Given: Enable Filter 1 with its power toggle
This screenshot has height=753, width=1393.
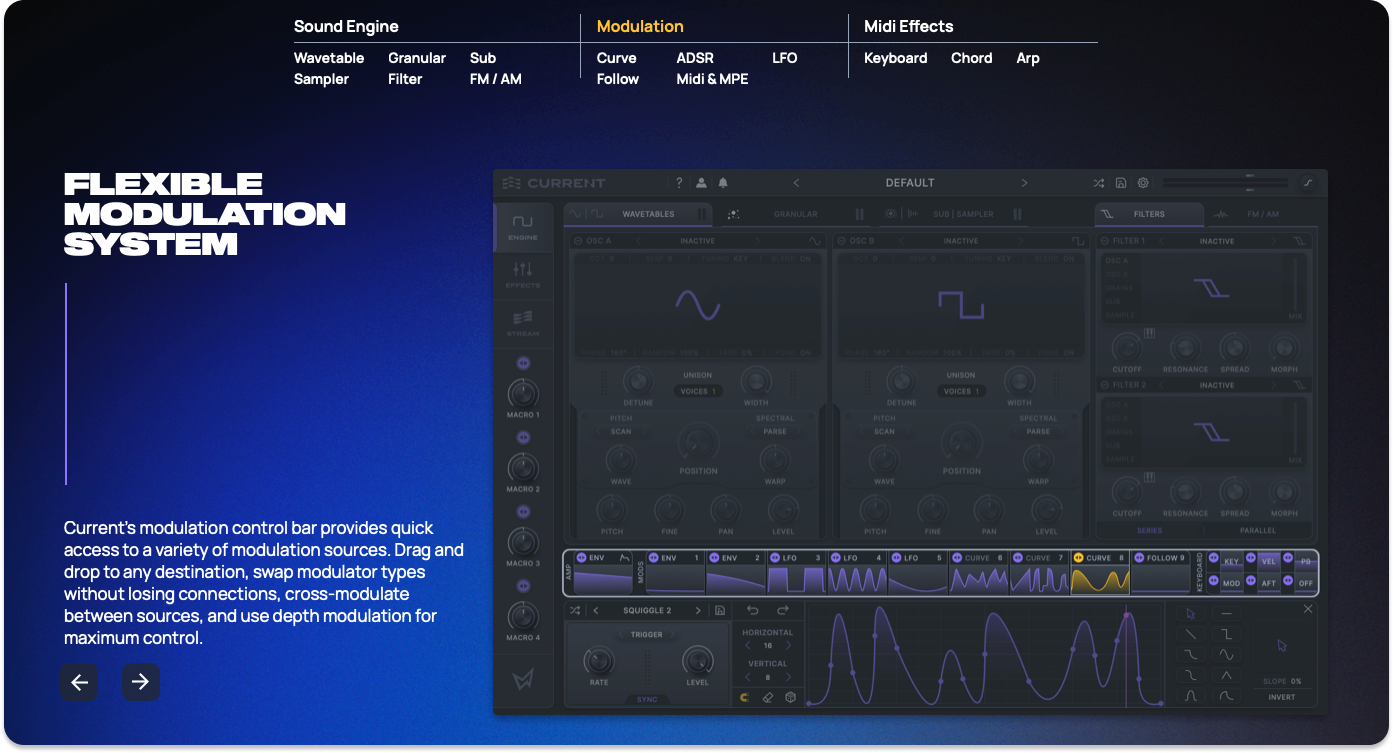Looking at the screenshot, I should click(x=1105, y=241).
